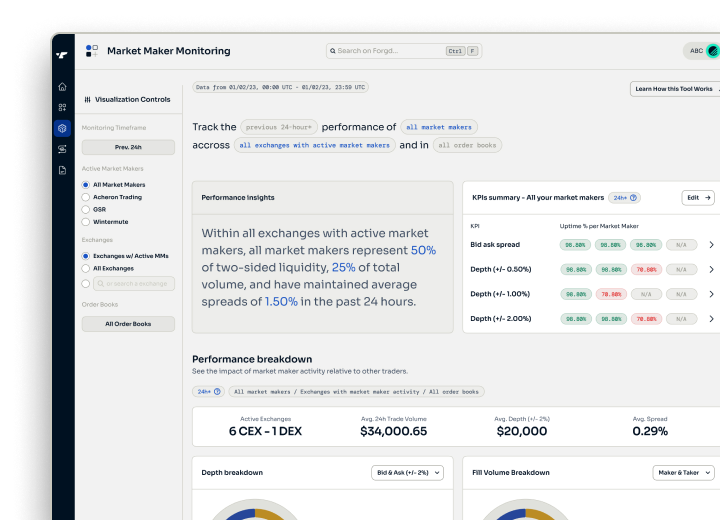This screenshot has width=720, height=520.
Task: Click the Market Maker Monitoring header icon
Action: (x=92, y=51)
